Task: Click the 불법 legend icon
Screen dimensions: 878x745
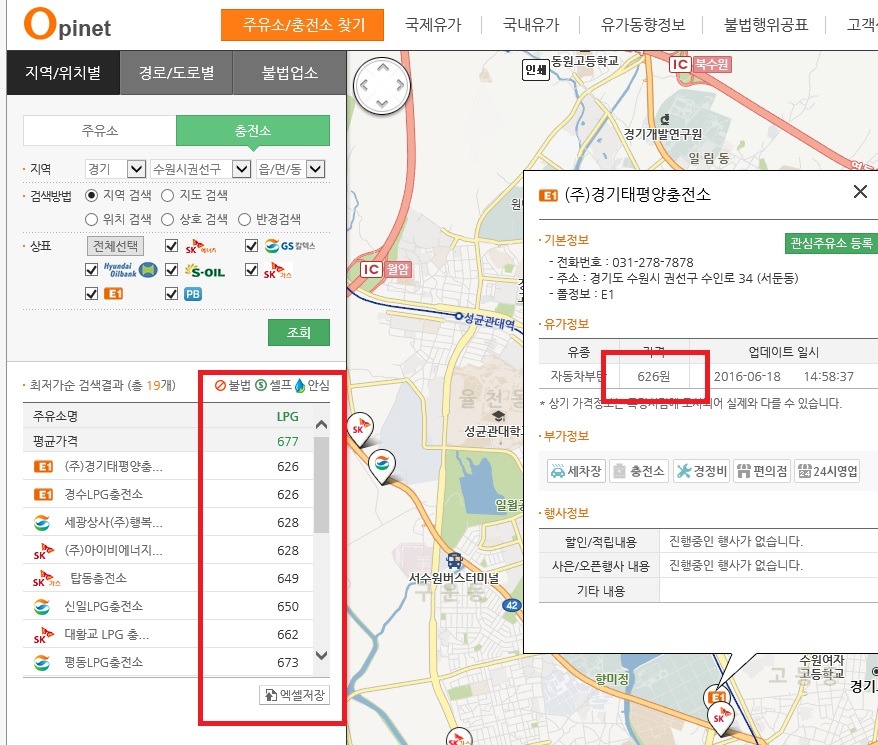Action: pos(220,385)
